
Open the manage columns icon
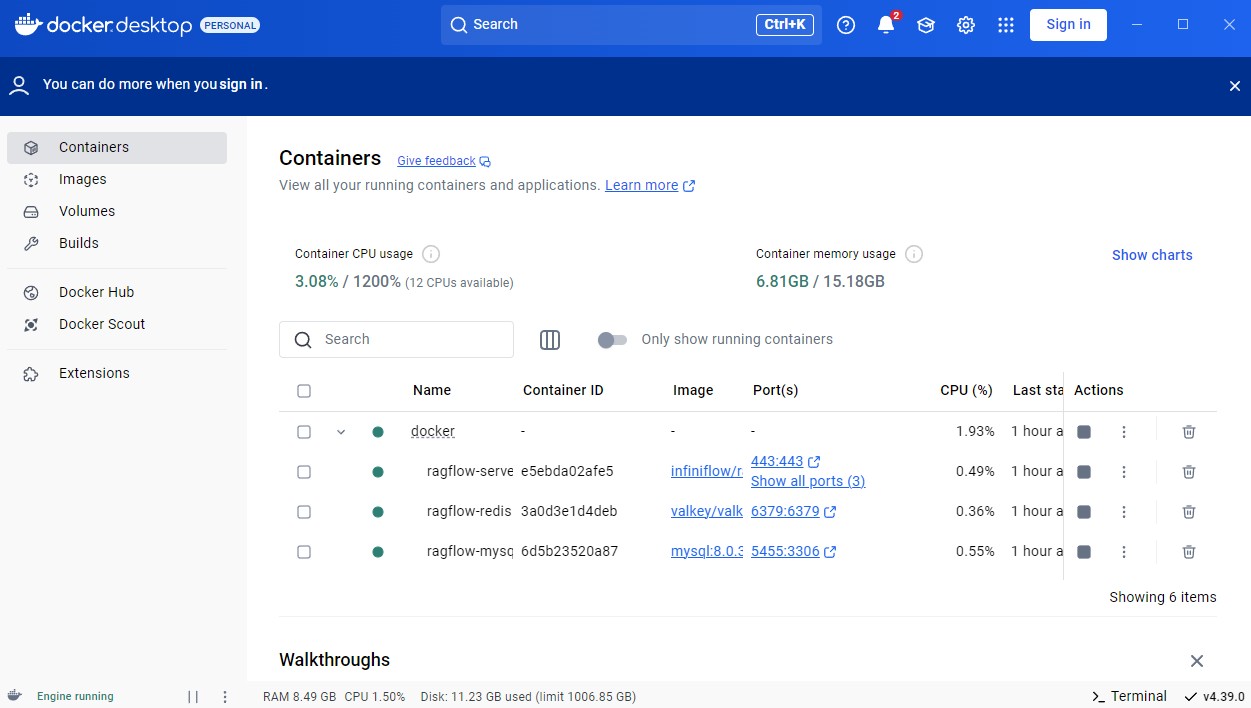(x=550, y=340)
